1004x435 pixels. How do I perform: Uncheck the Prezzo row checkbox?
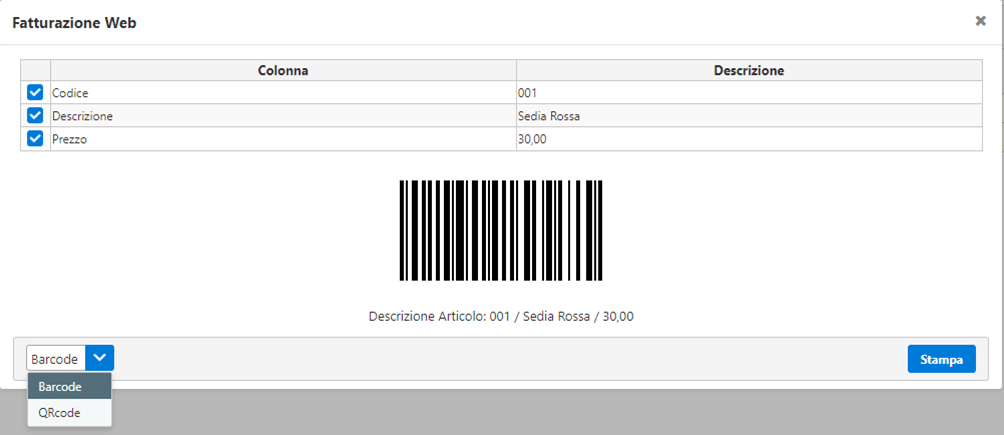(x=35, y=139)
